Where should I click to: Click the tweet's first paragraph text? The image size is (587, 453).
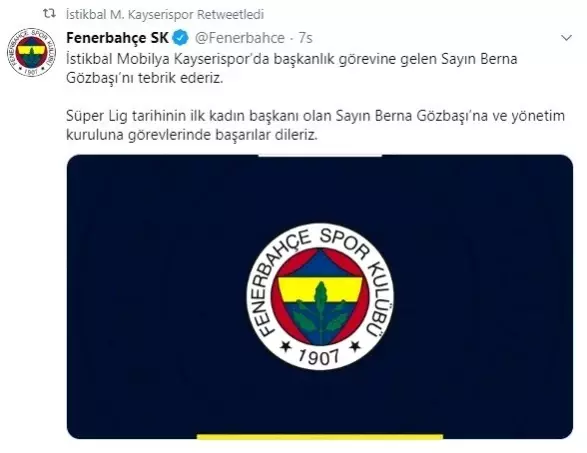click(292, 69)
